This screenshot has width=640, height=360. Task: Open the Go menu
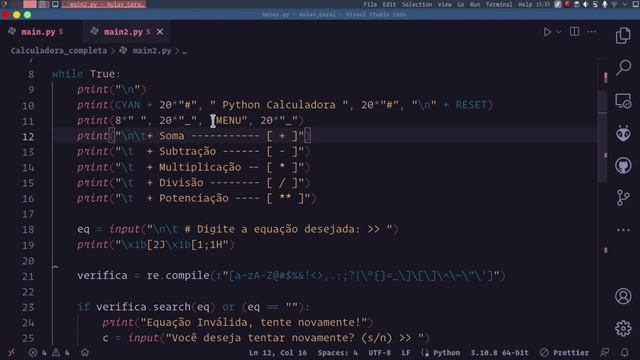[x=460, y=4]
